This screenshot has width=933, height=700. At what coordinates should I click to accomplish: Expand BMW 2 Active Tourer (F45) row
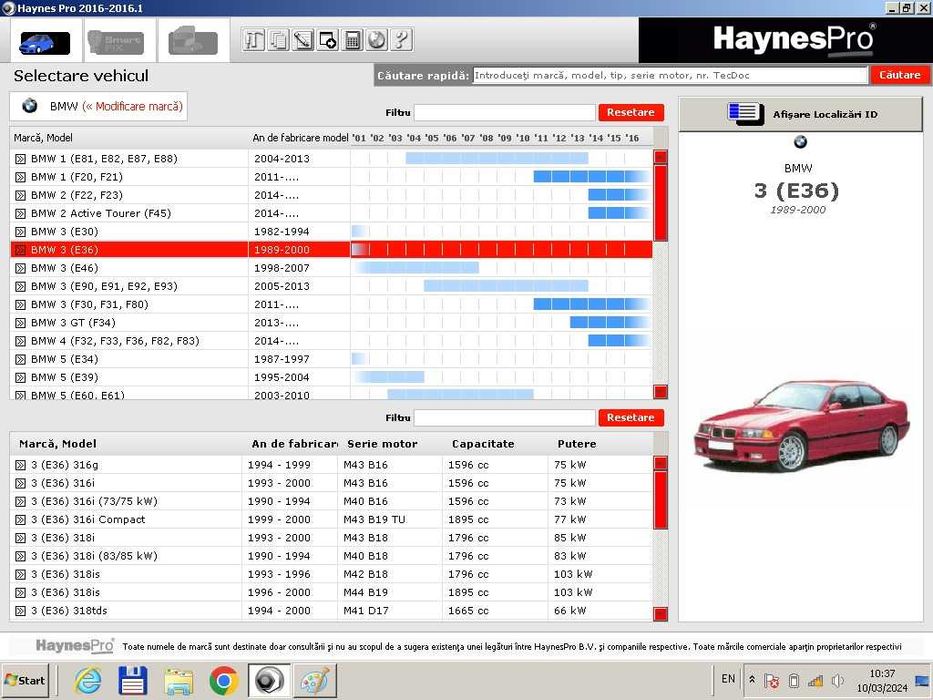[20, 213]
